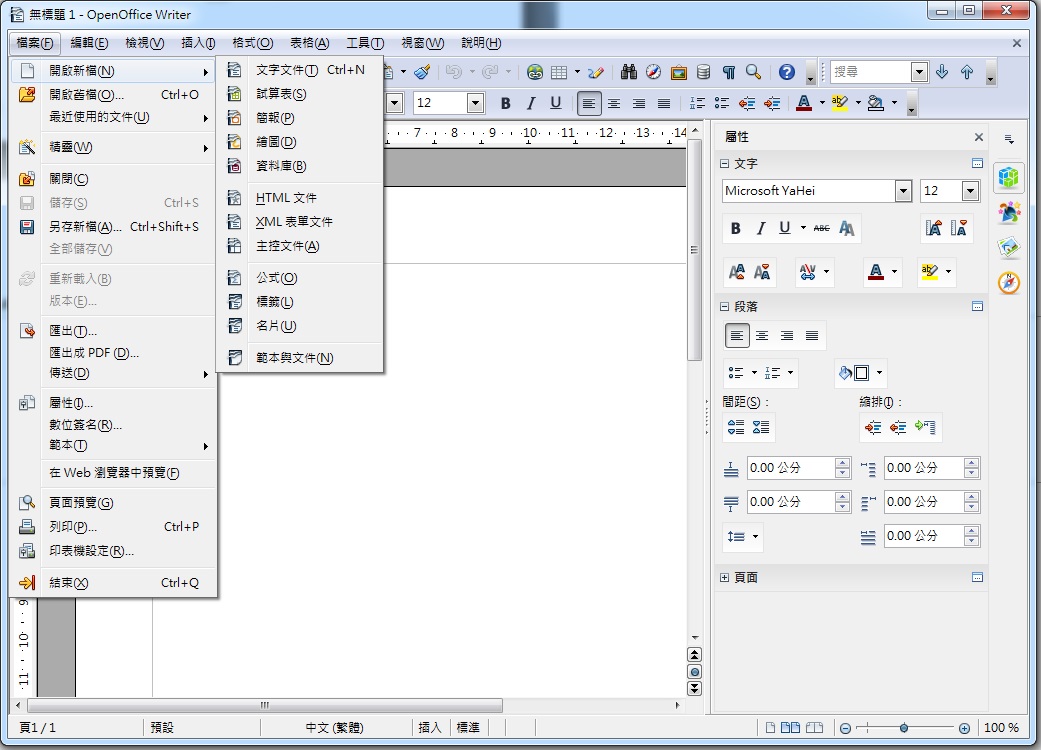Open the Microsoft YaHei font name dropdown
This screenshot has width=1041, height=750.
[x=903, y=191]
